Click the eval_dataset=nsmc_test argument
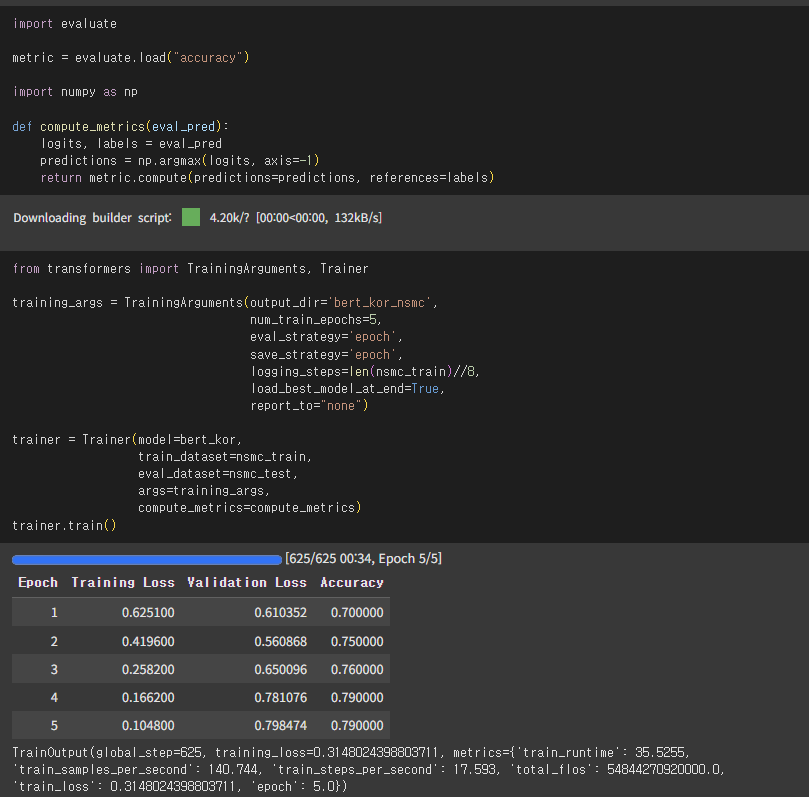This screenshot has height=797, width=809. pos(218,474)
